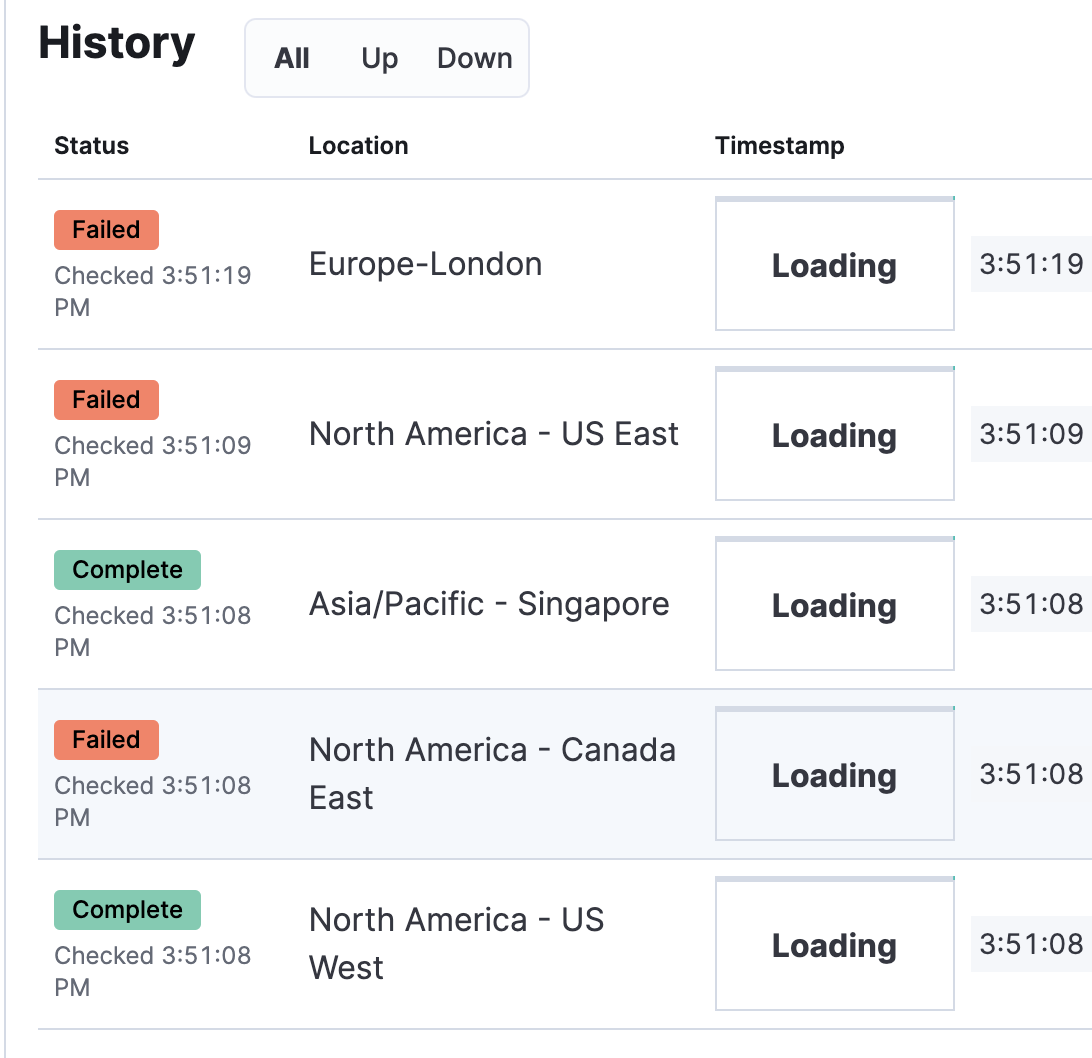This screenshot has height=1058, width=1092.
Task: Click the Failed badge for Europe-London
Action: [x=106, y=230]
